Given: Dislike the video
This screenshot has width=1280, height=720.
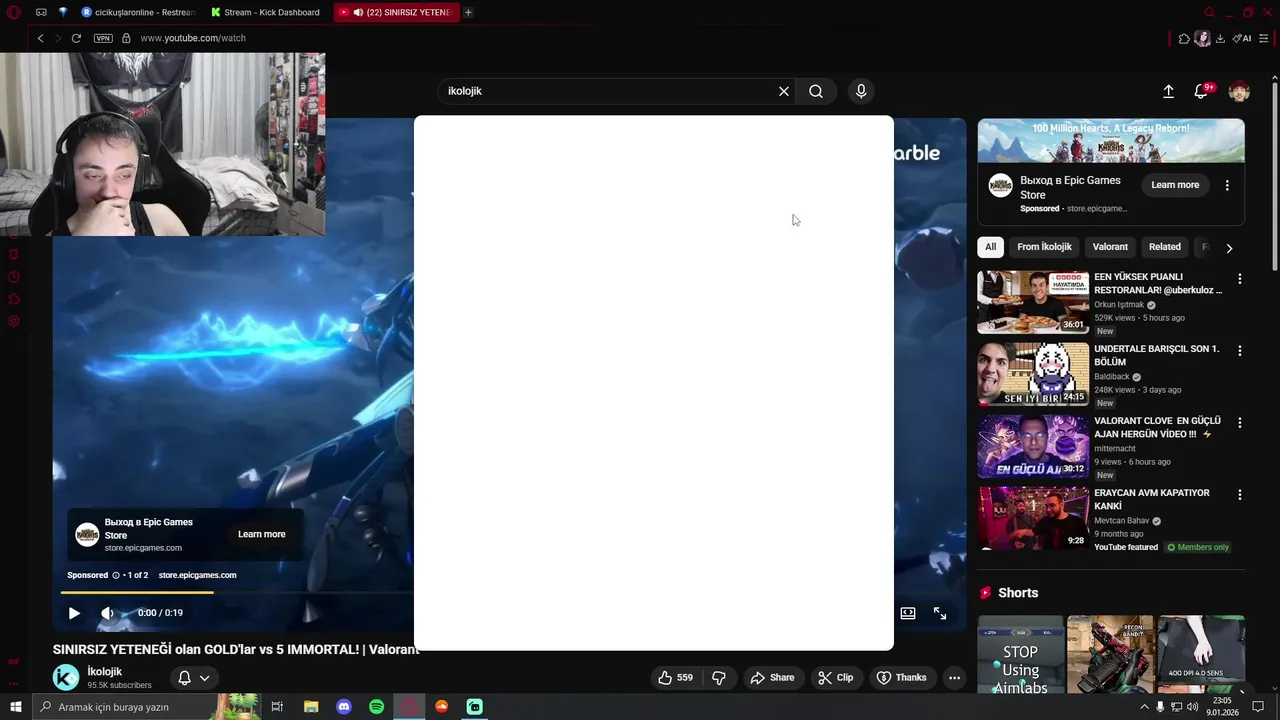Looking at the screenshot, I should [x=719, y=677].
